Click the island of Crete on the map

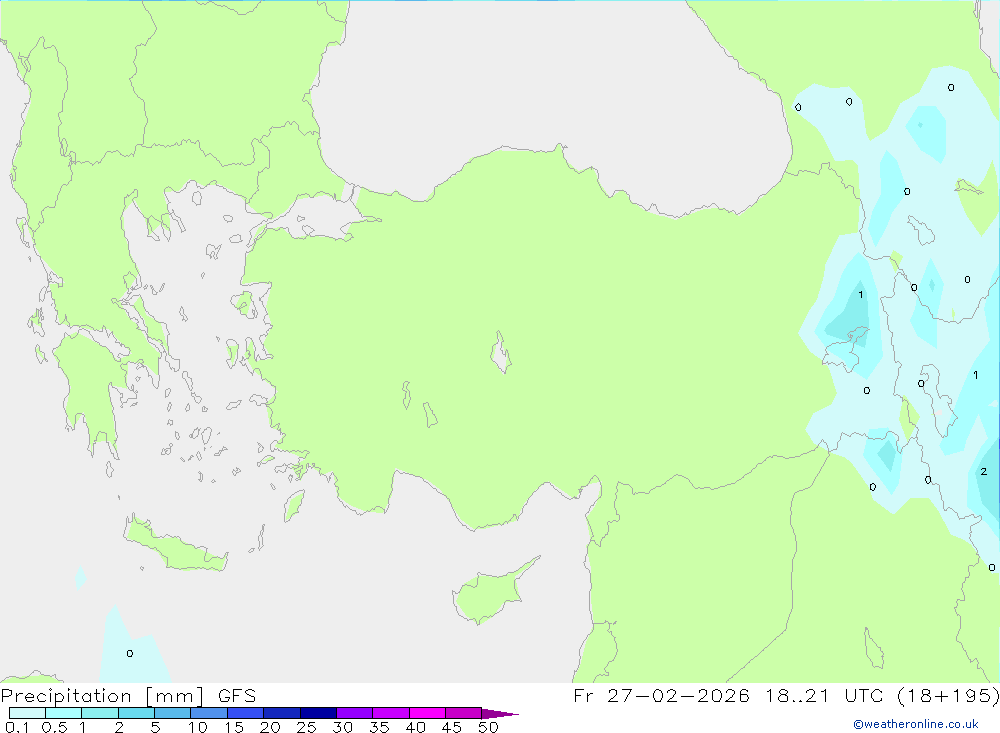[x=175, y=544]
